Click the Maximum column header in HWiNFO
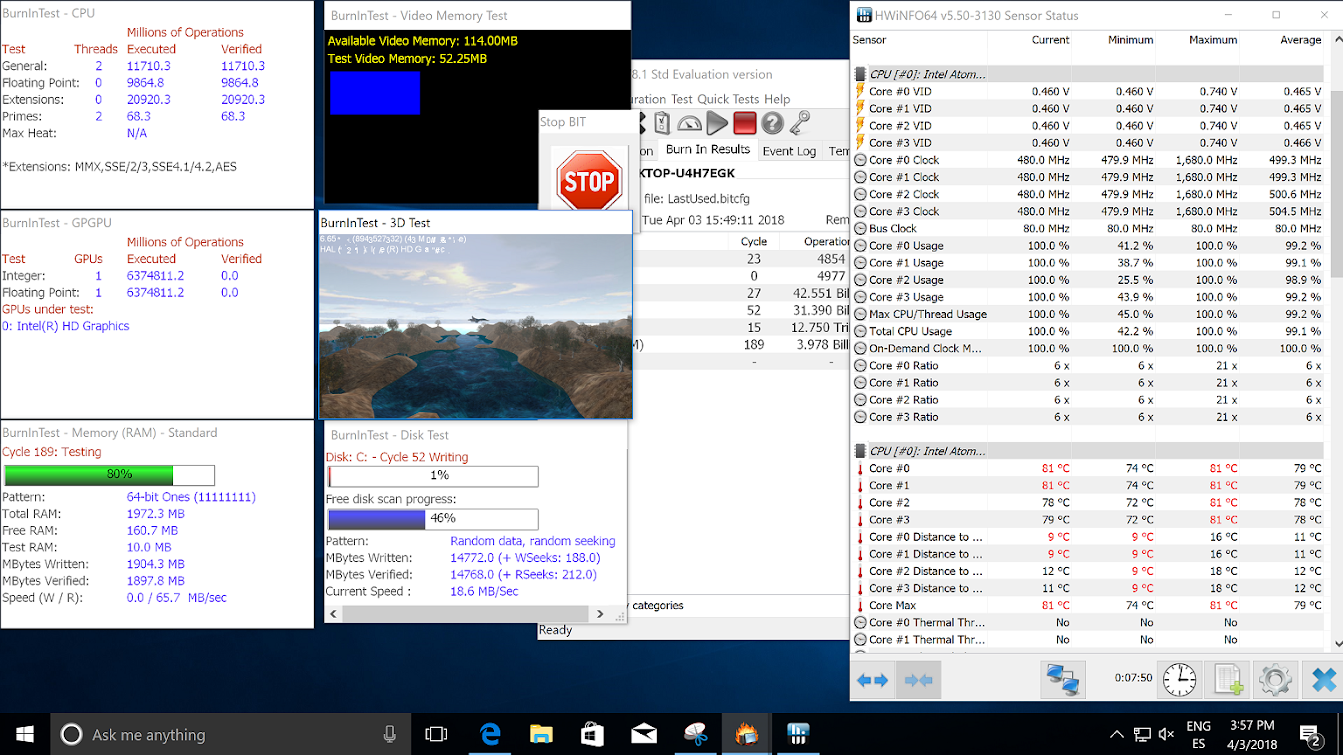Viewport: 1343px width, 755px height. coord(1213,40)
